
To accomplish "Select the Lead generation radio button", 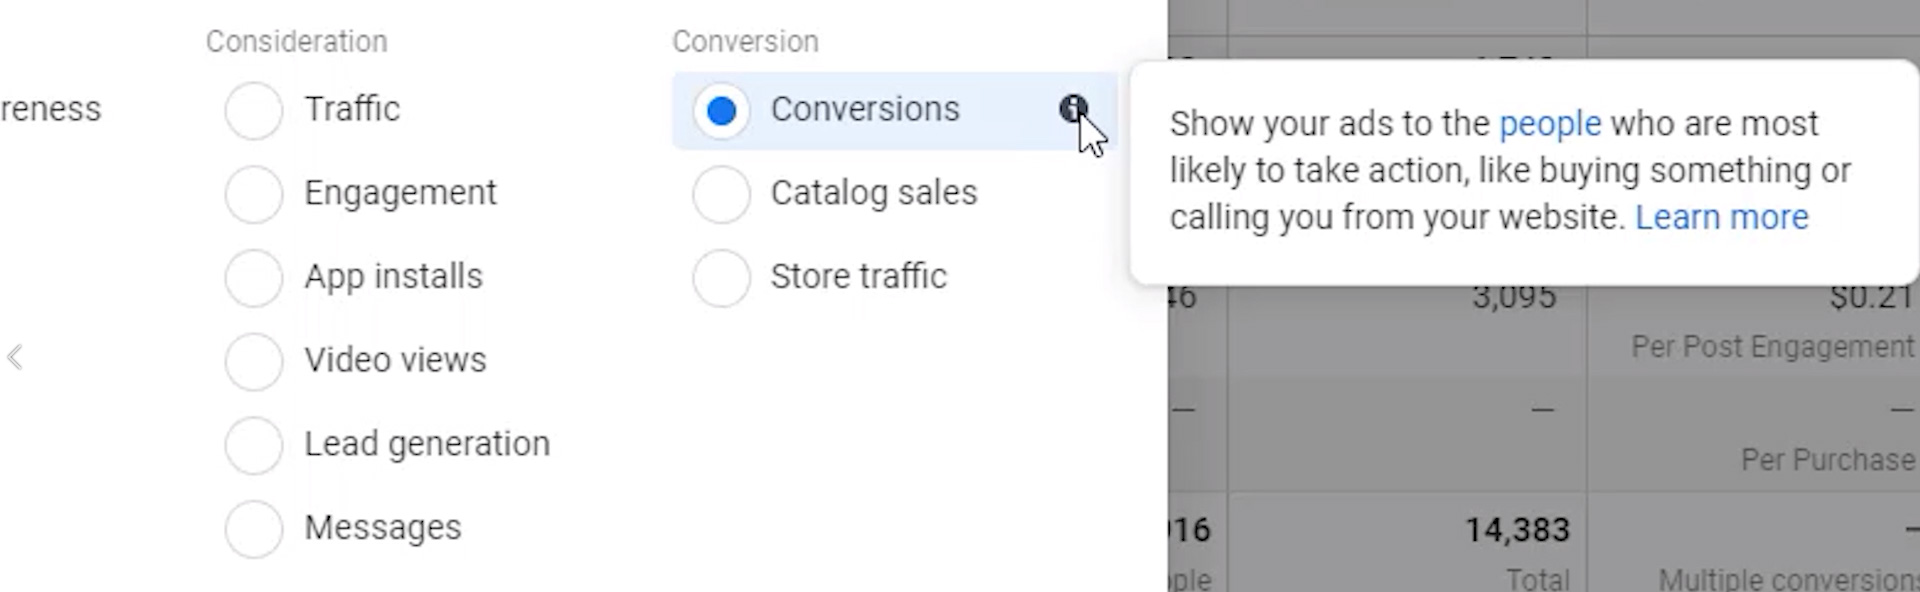I will pyautogui.click(x=254, y=445).
